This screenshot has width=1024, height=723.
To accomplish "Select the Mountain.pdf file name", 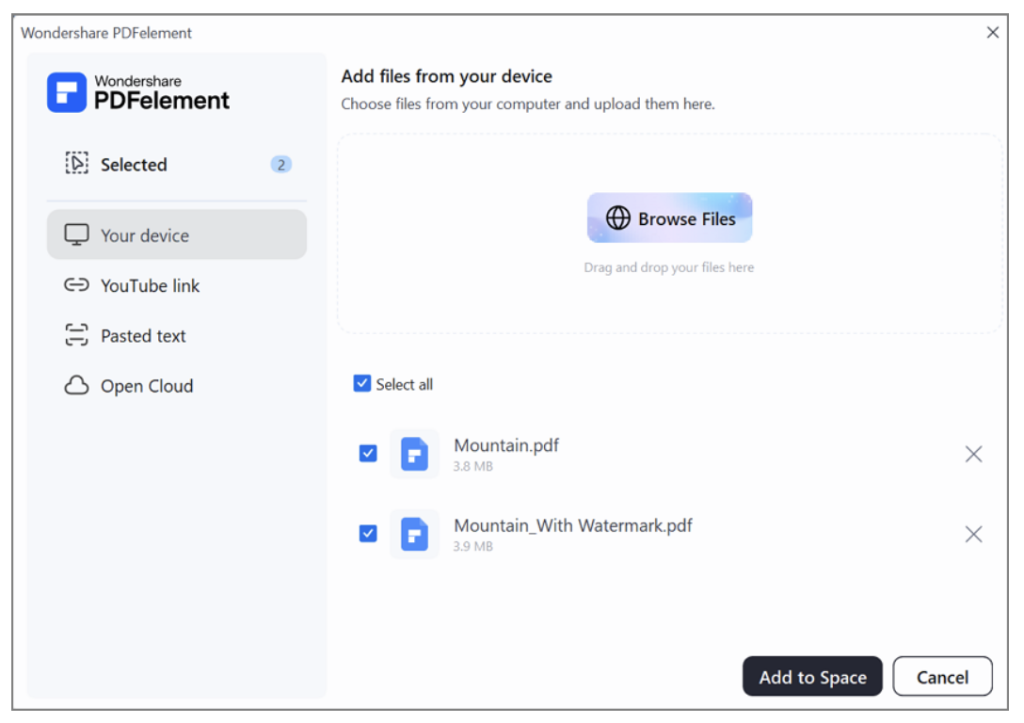I will [x=506, y=445].
